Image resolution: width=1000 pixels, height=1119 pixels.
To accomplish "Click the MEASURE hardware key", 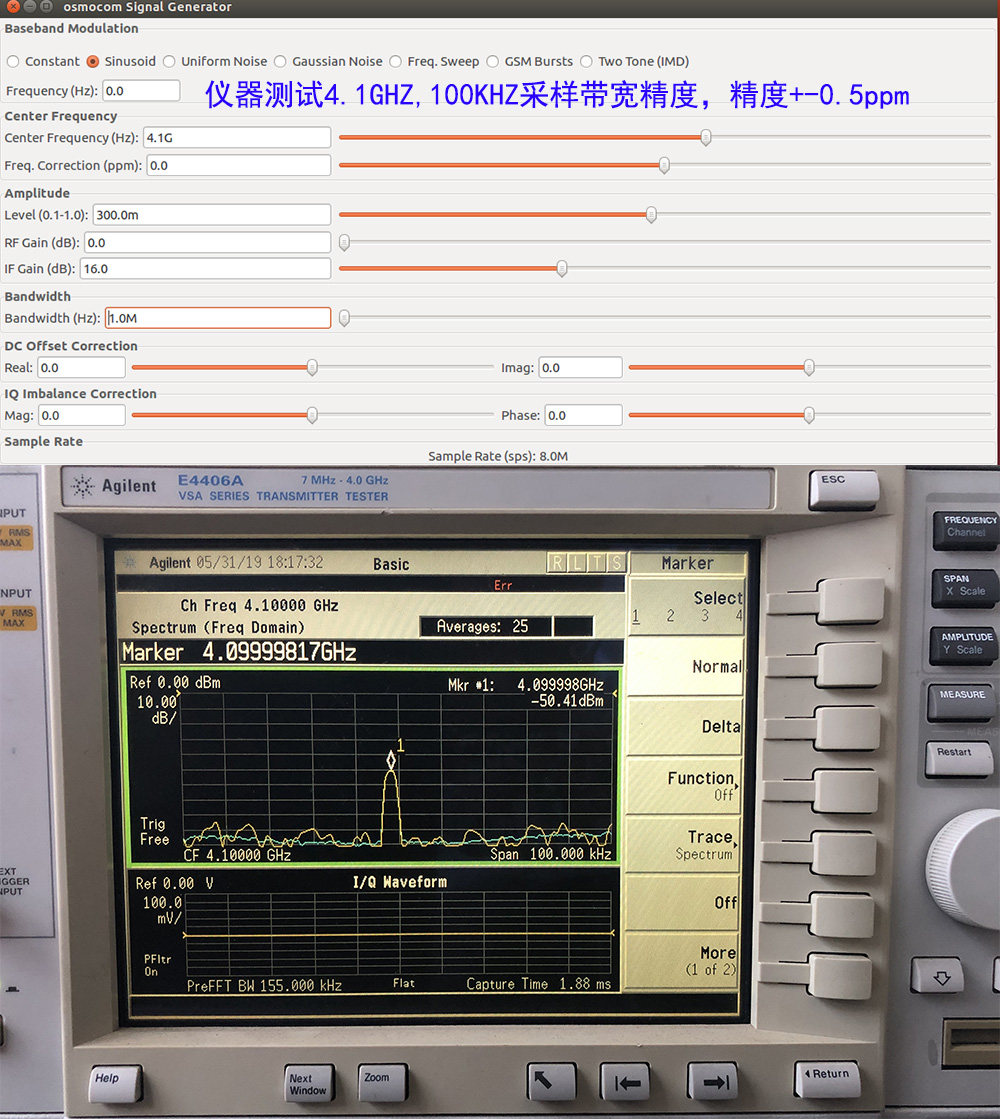I will point(961,701).
